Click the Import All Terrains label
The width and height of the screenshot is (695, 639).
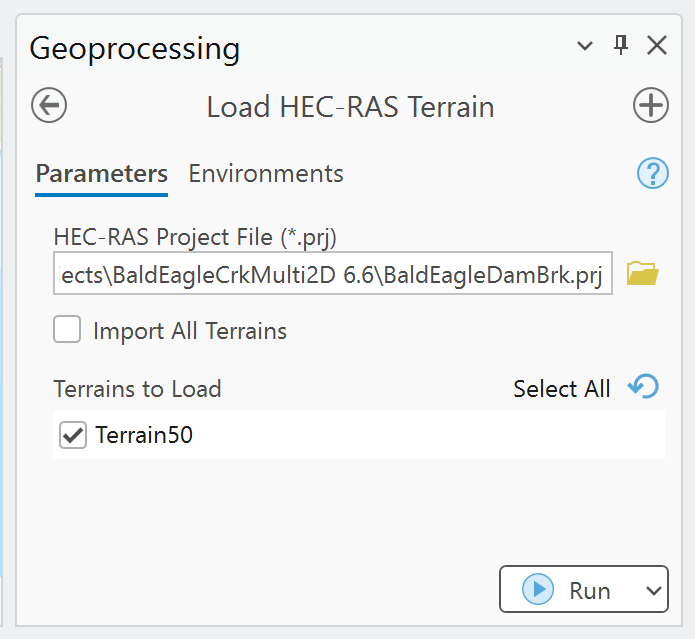click(190, 331)
